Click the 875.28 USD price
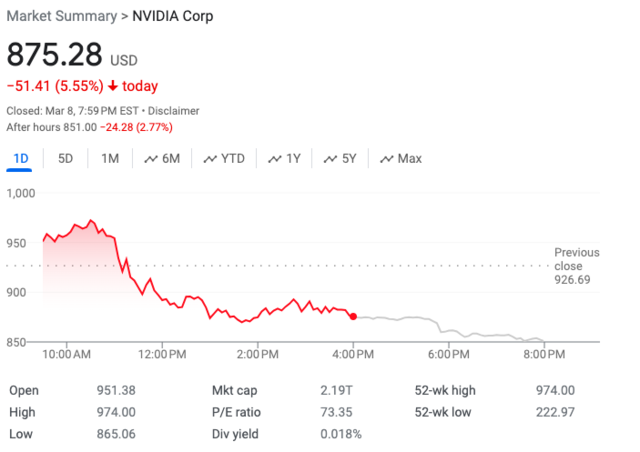 click(60, 55)
